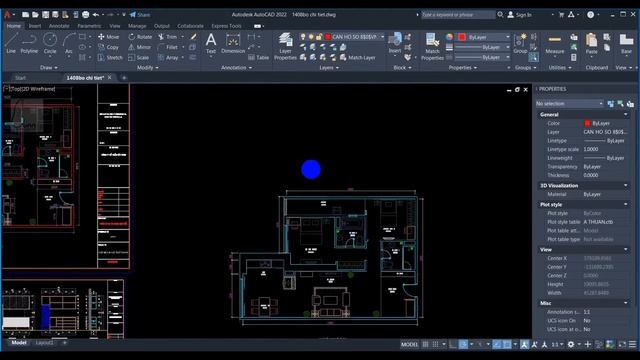The width and height of the screenshot is (640, 360).
Task: Start the Fillet command
Action: 168,47
